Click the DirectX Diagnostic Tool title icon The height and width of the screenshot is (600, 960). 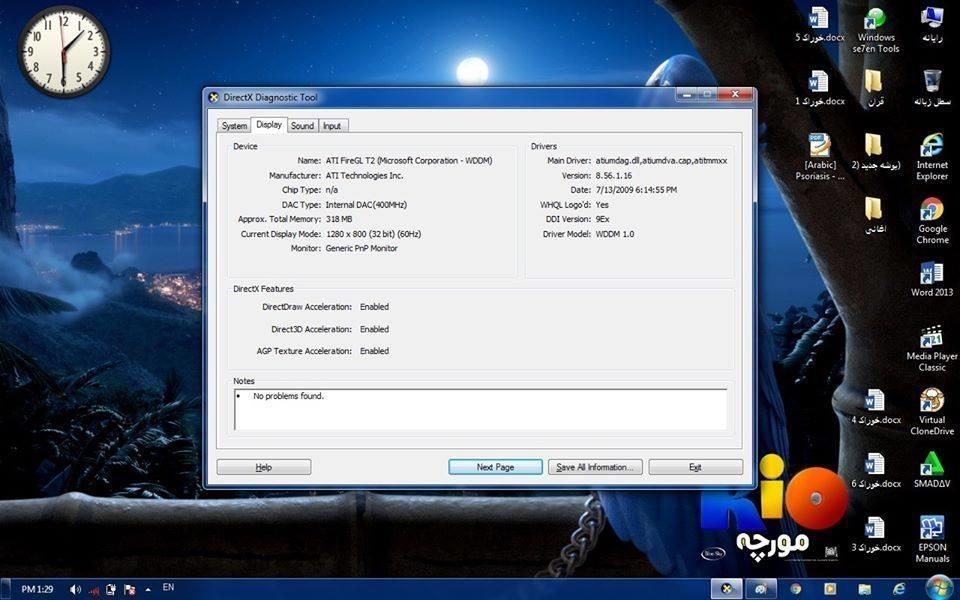(x=214, y=97)
